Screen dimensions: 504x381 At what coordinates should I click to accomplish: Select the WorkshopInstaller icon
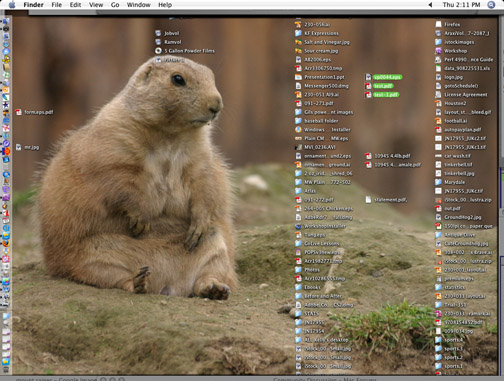point(298,226)
